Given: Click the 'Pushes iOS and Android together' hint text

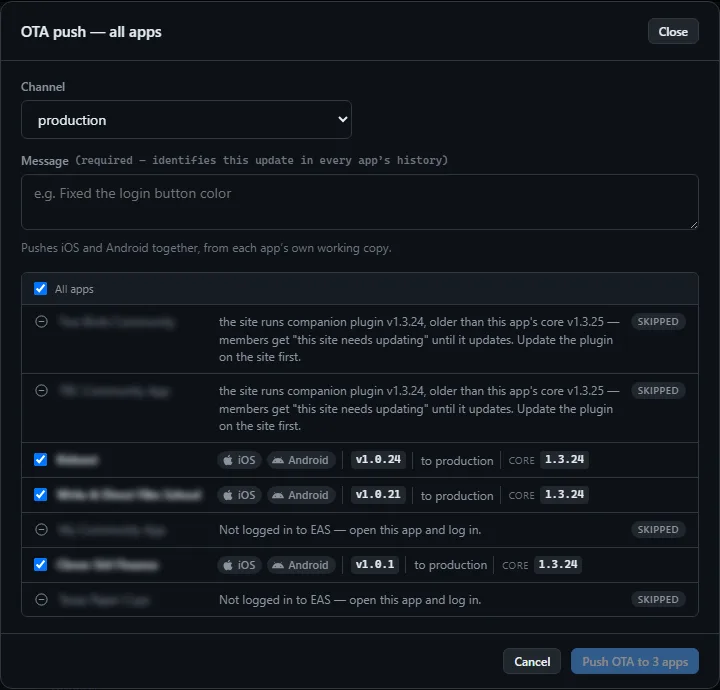Looking at the screenshot, I should click(206, 248).
